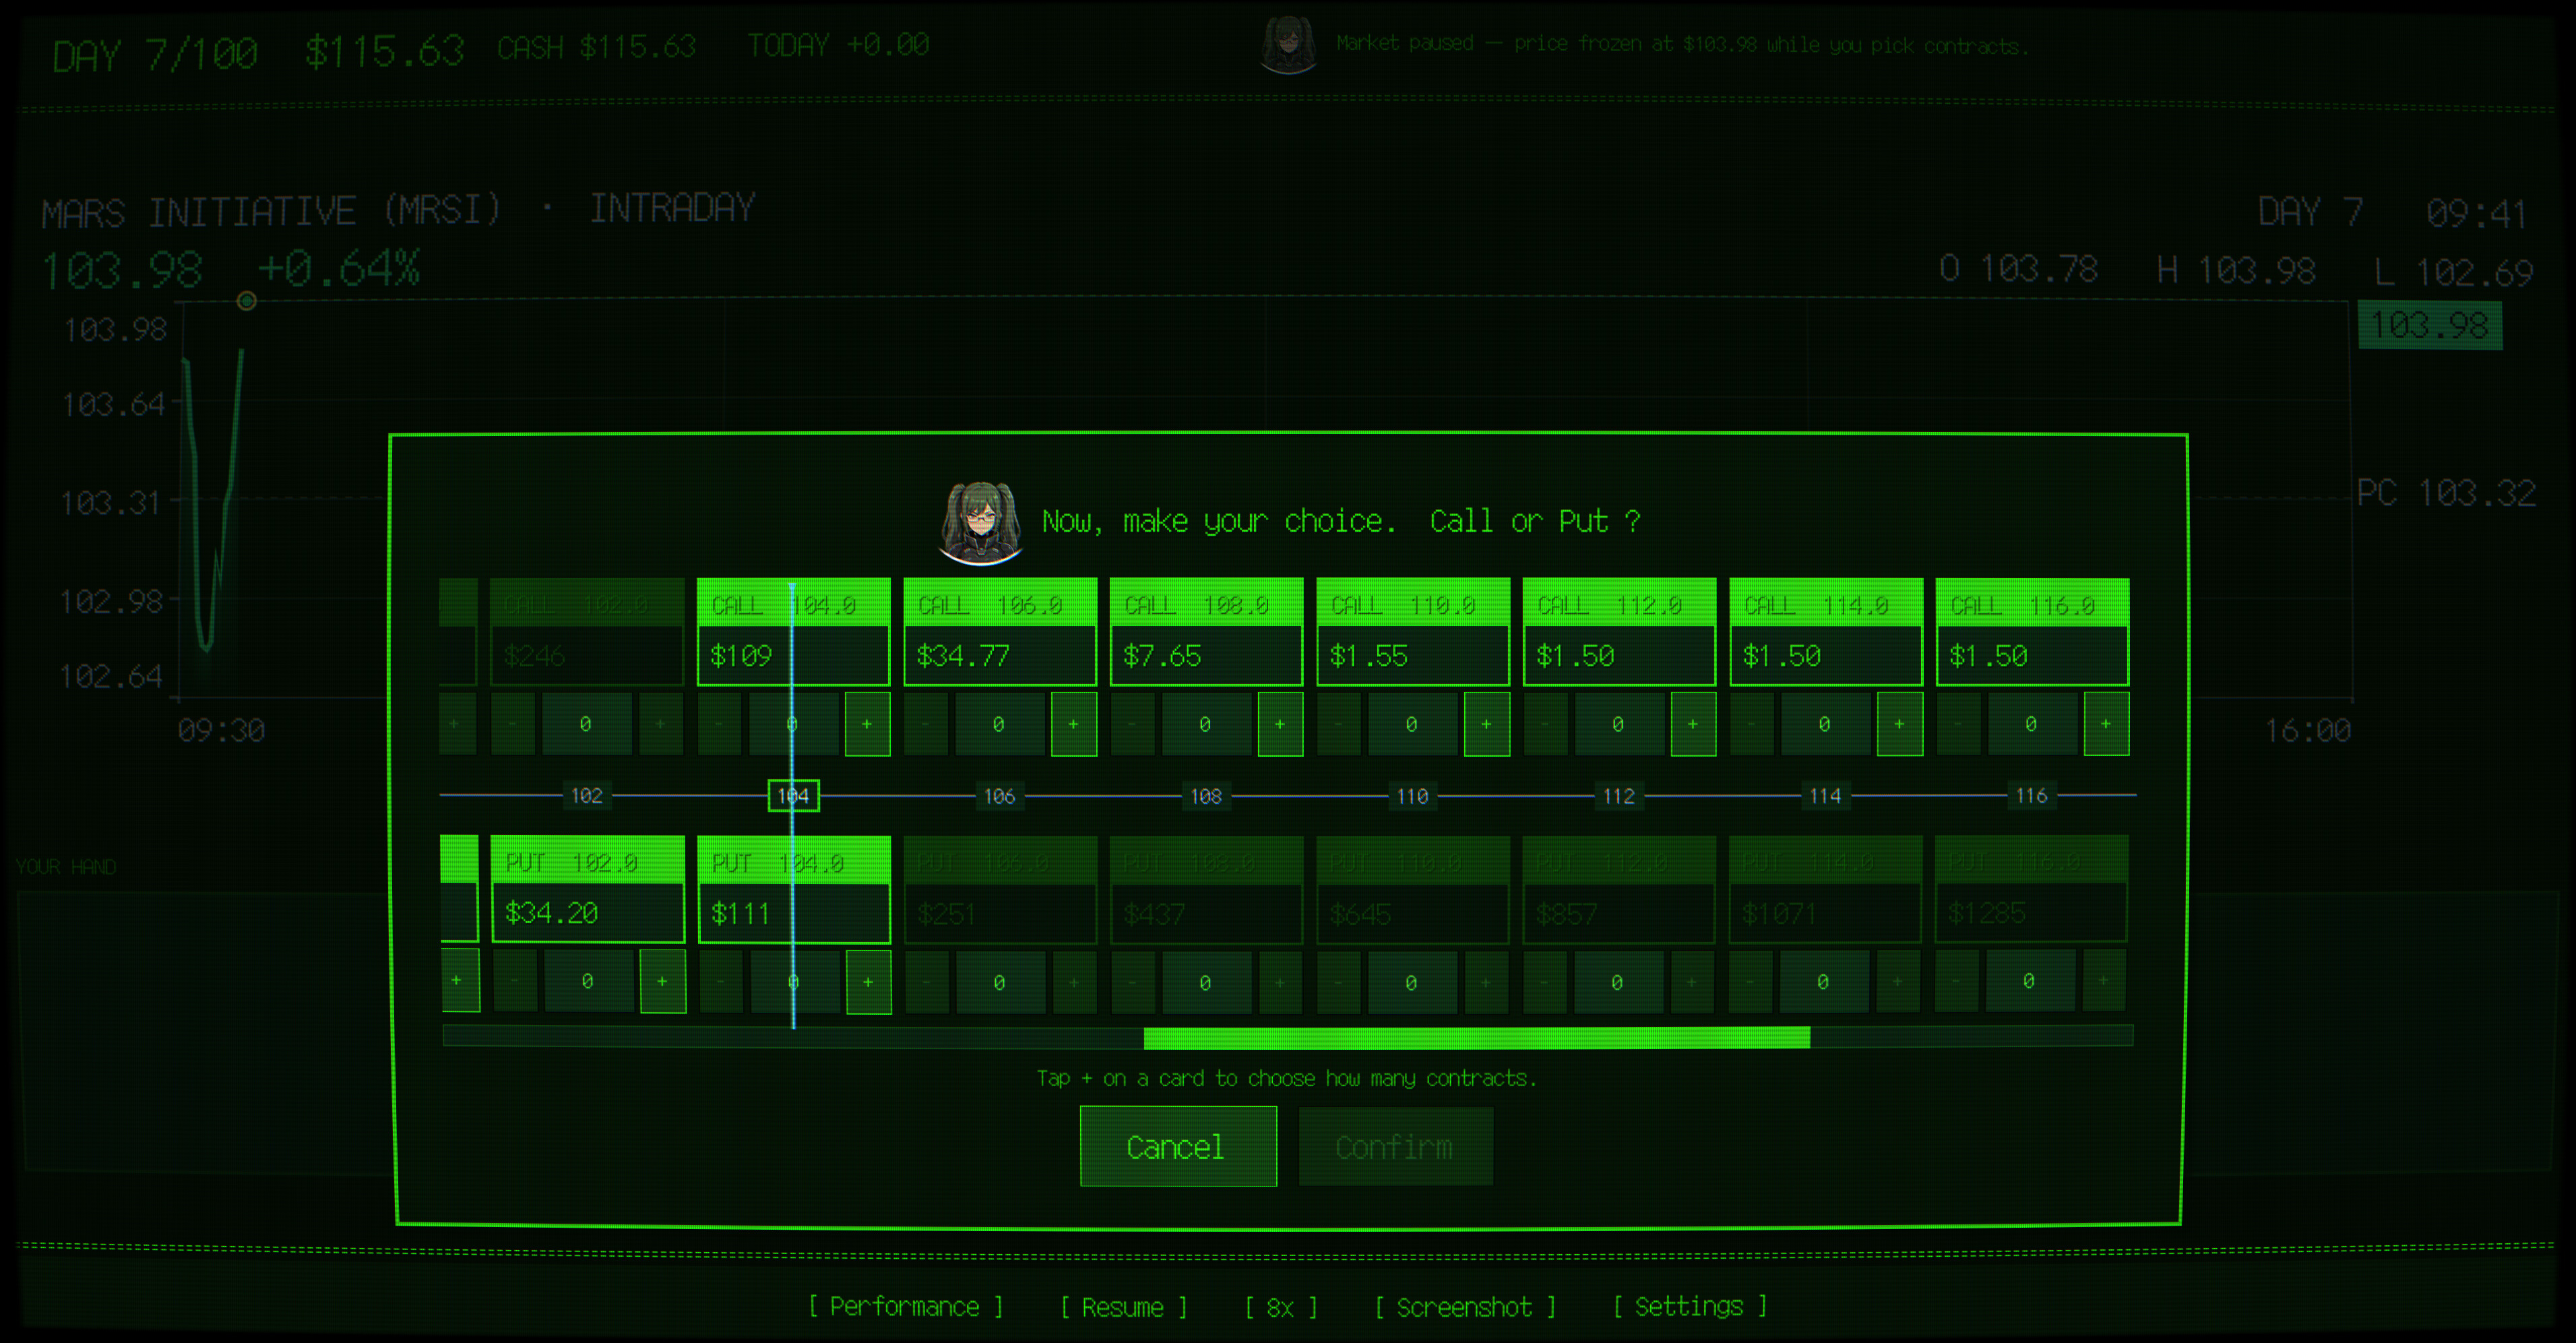Select the CALL 112.0 card priced $1.50
Screen dimensions: 2576x1343
tap(1619, 632)
